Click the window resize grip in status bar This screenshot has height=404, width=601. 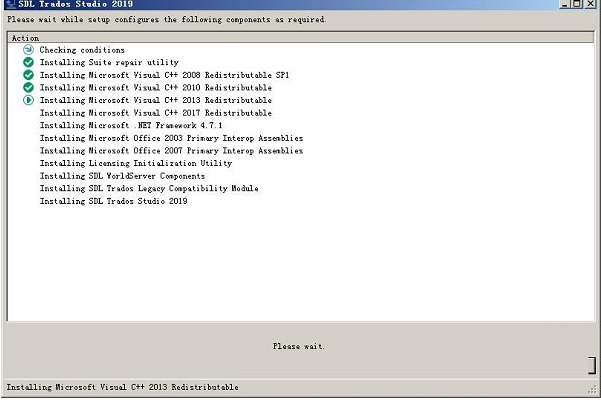click(593, 389)
